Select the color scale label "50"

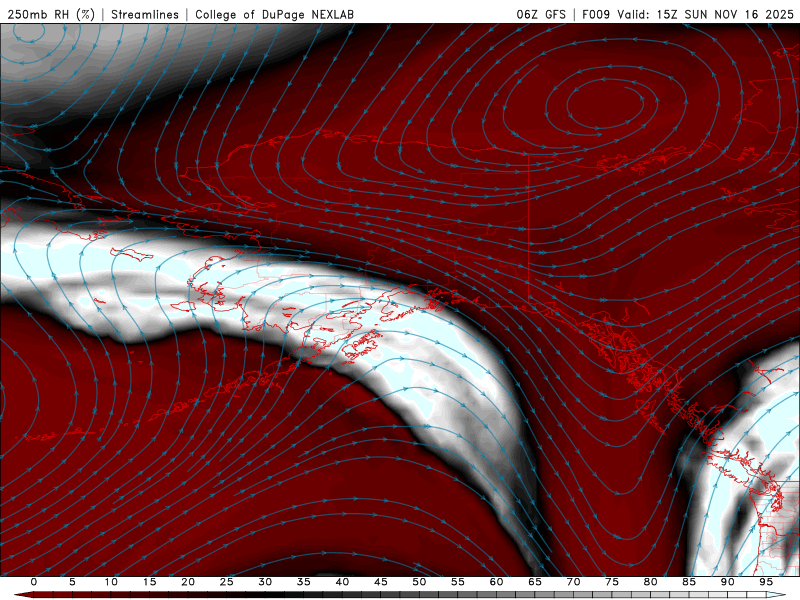(x=419, y=582)
